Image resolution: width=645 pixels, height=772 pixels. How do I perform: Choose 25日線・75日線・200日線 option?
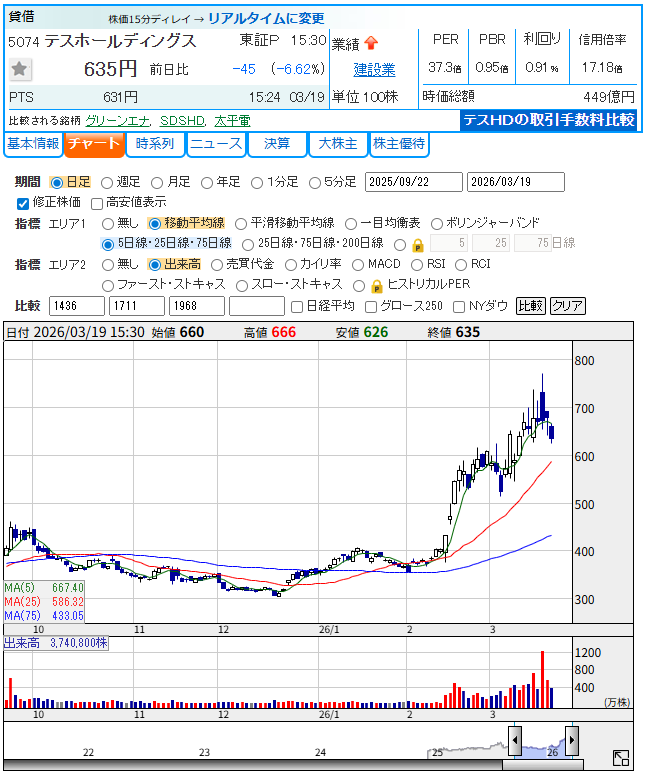click(248, 244)
